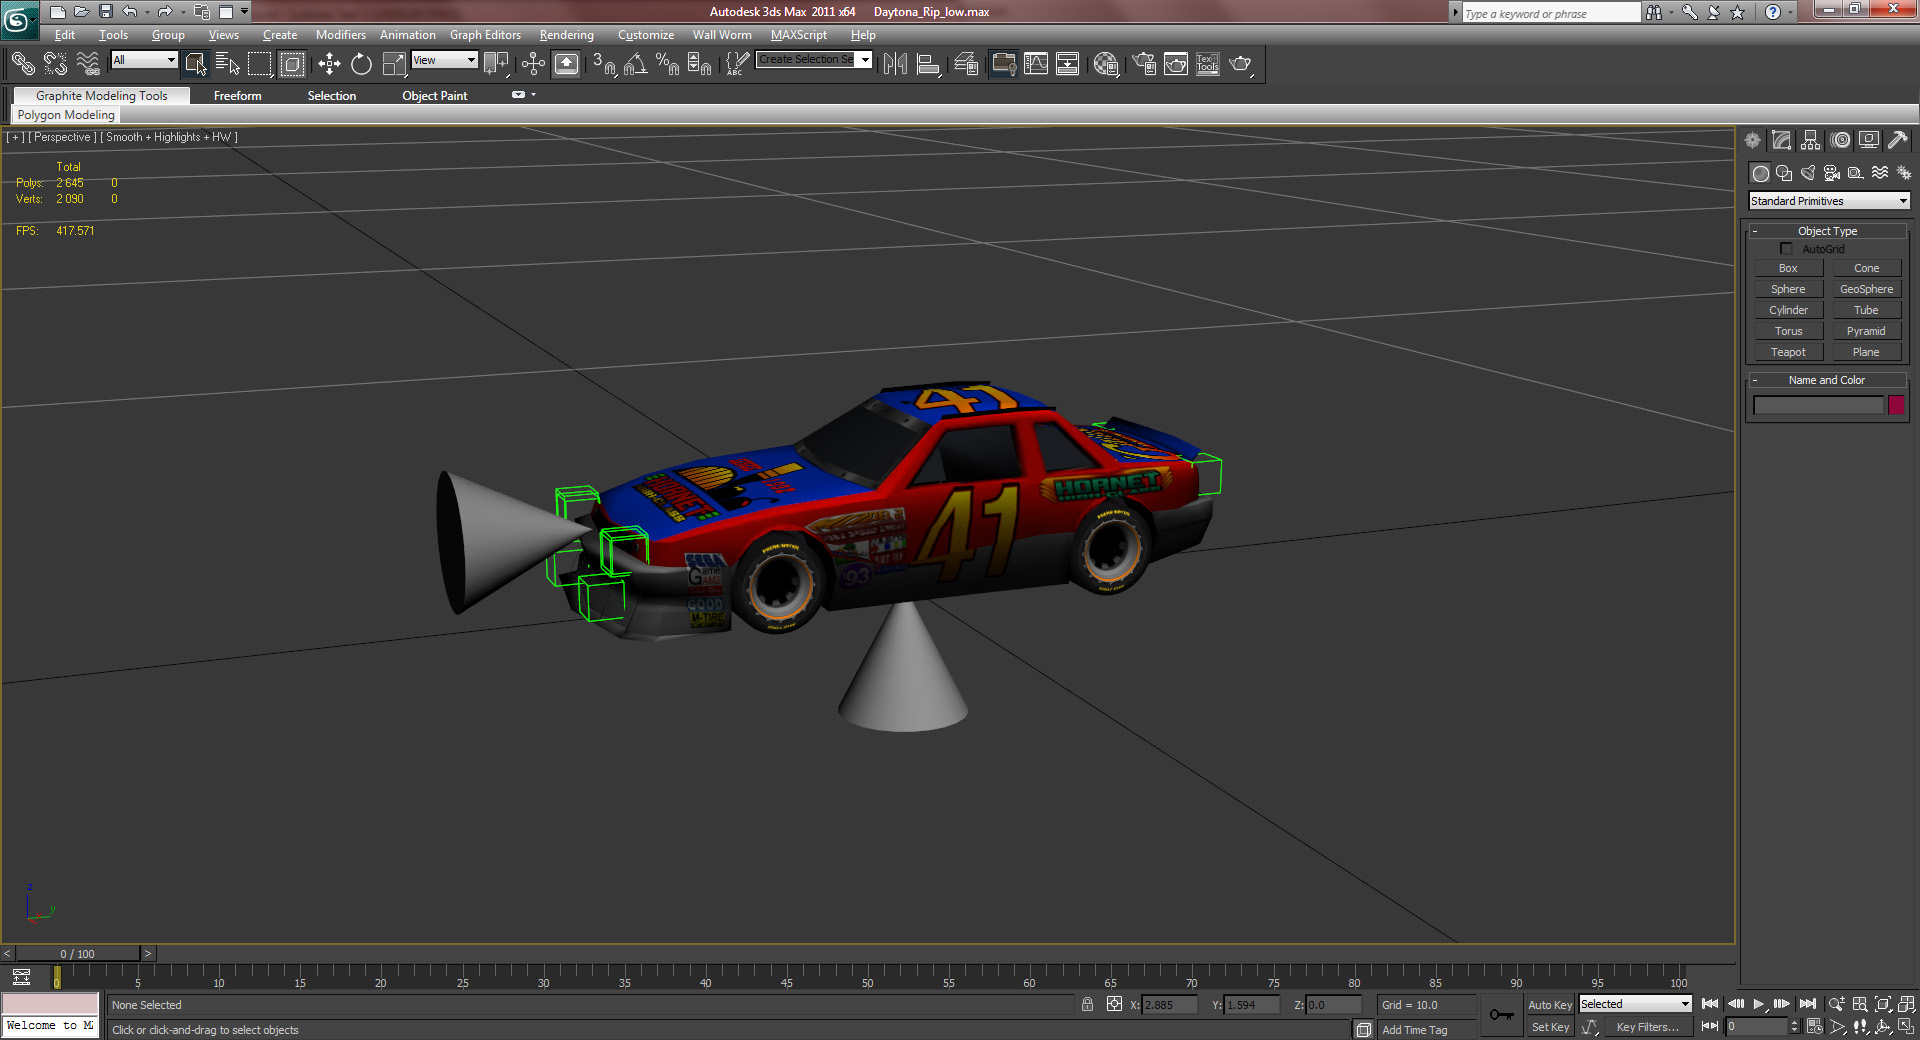
Task: Open the MAXScript menu
Action: click(x=799, y=35)
